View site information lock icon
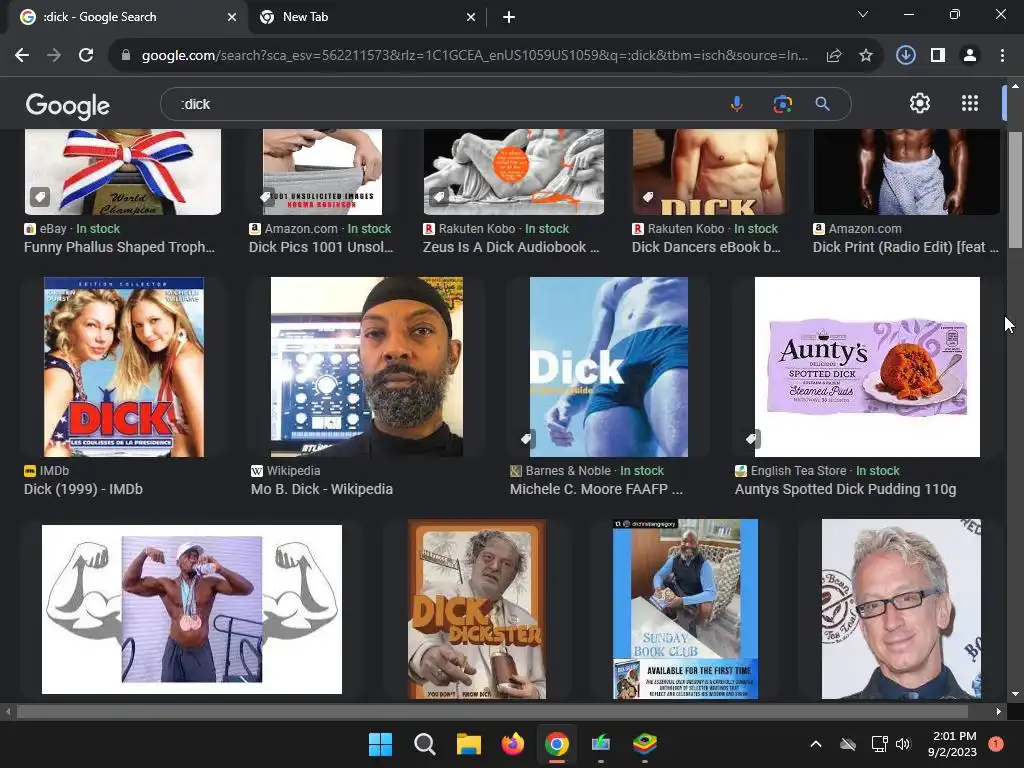 (x=126, y=56)
